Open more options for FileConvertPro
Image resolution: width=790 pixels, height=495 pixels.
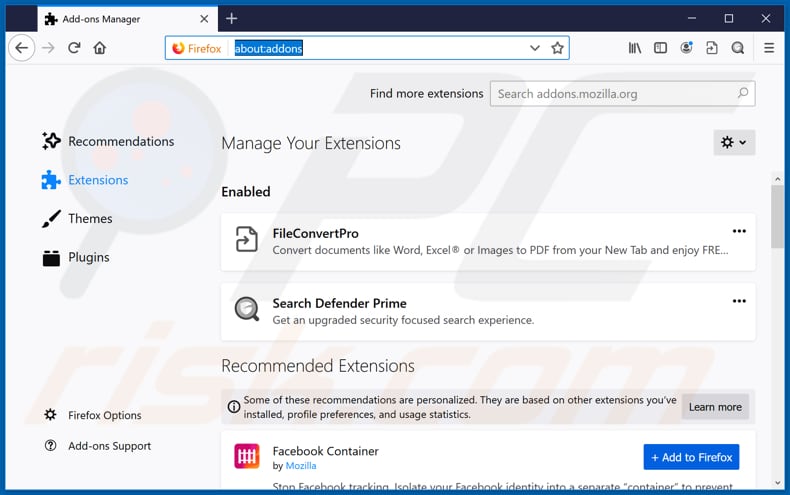pyautogui.click(x=739, y=231)
